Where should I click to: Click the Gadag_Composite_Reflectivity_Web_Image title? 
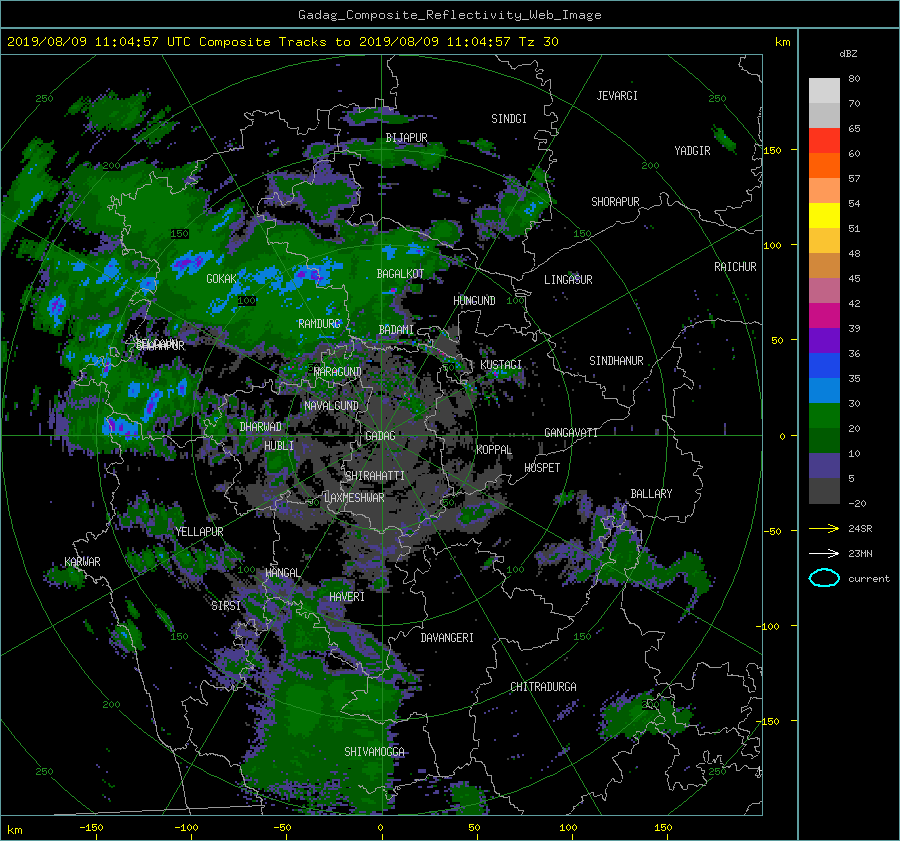[x=449, y=15]
